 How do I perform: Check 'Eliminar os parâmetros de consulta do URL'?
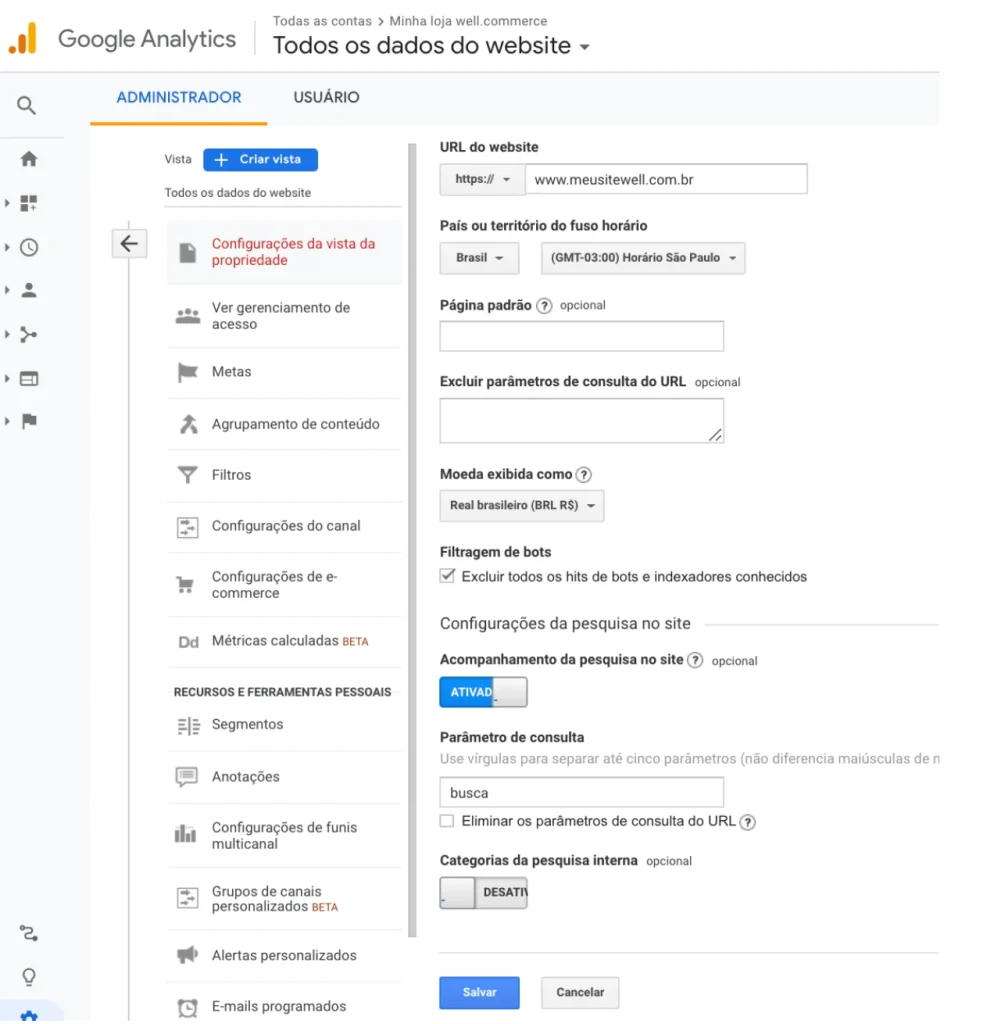[x=447, y=821]
